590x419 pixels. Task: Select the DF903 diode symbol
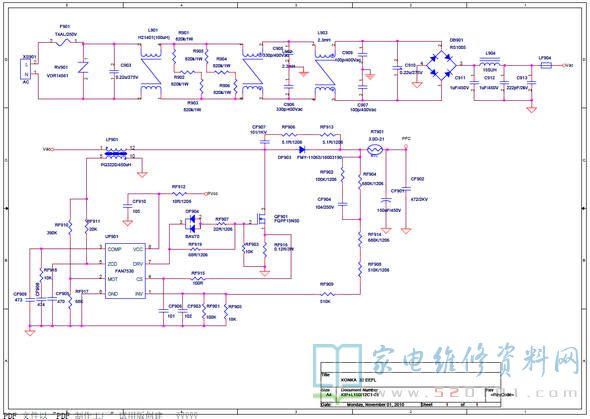pos(301,150)
